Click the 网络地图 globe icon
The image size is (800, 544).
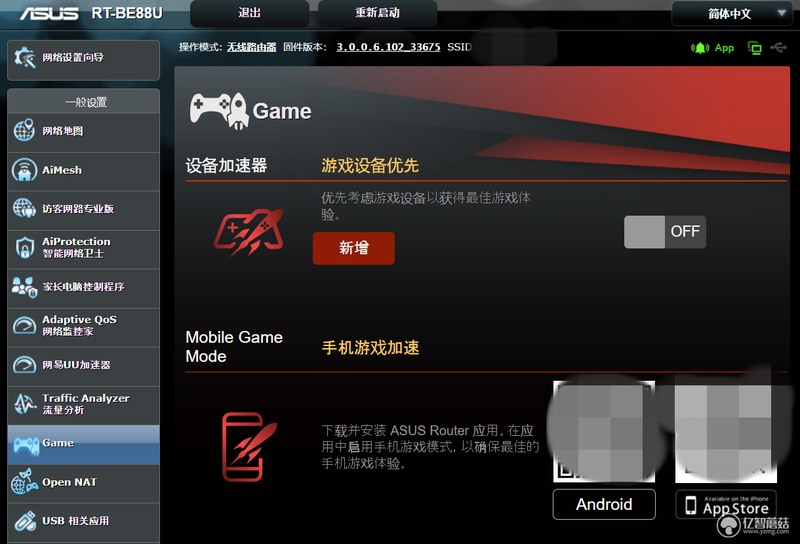[x=24, y=131]
